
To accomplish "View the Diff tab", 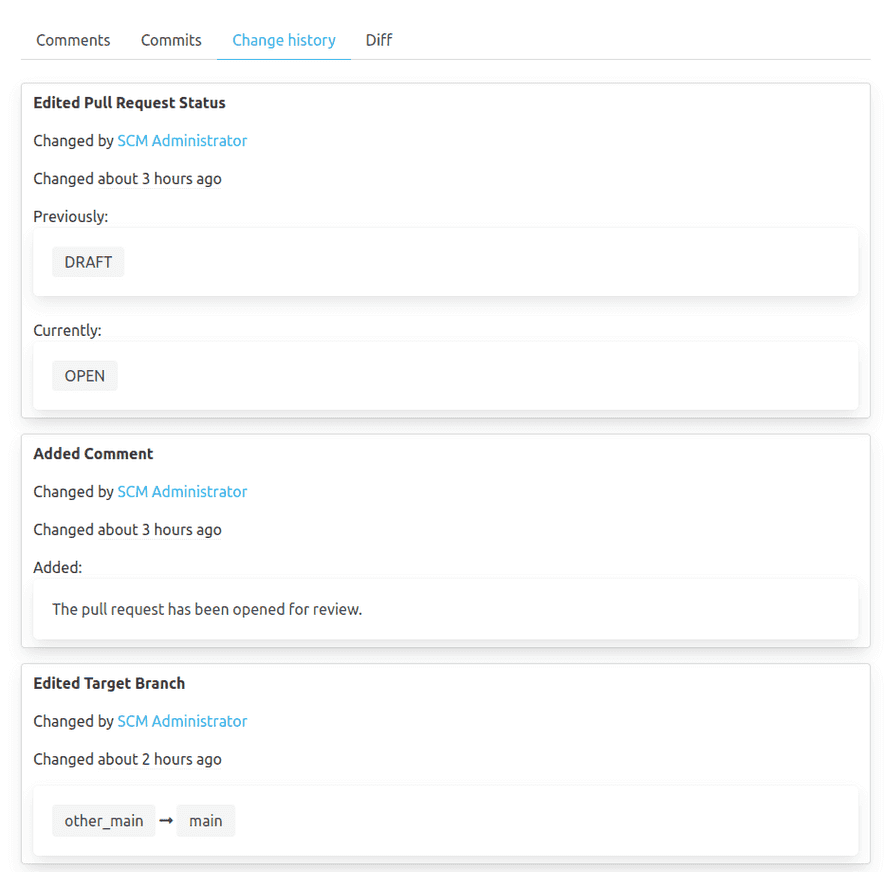I will (378, 40).
